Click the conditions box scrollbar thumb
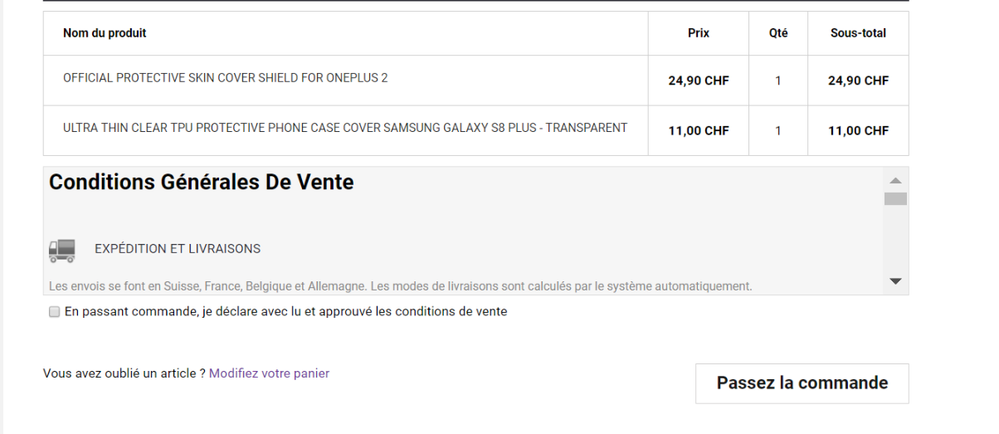Screen dimensions: 999x434 895,198
